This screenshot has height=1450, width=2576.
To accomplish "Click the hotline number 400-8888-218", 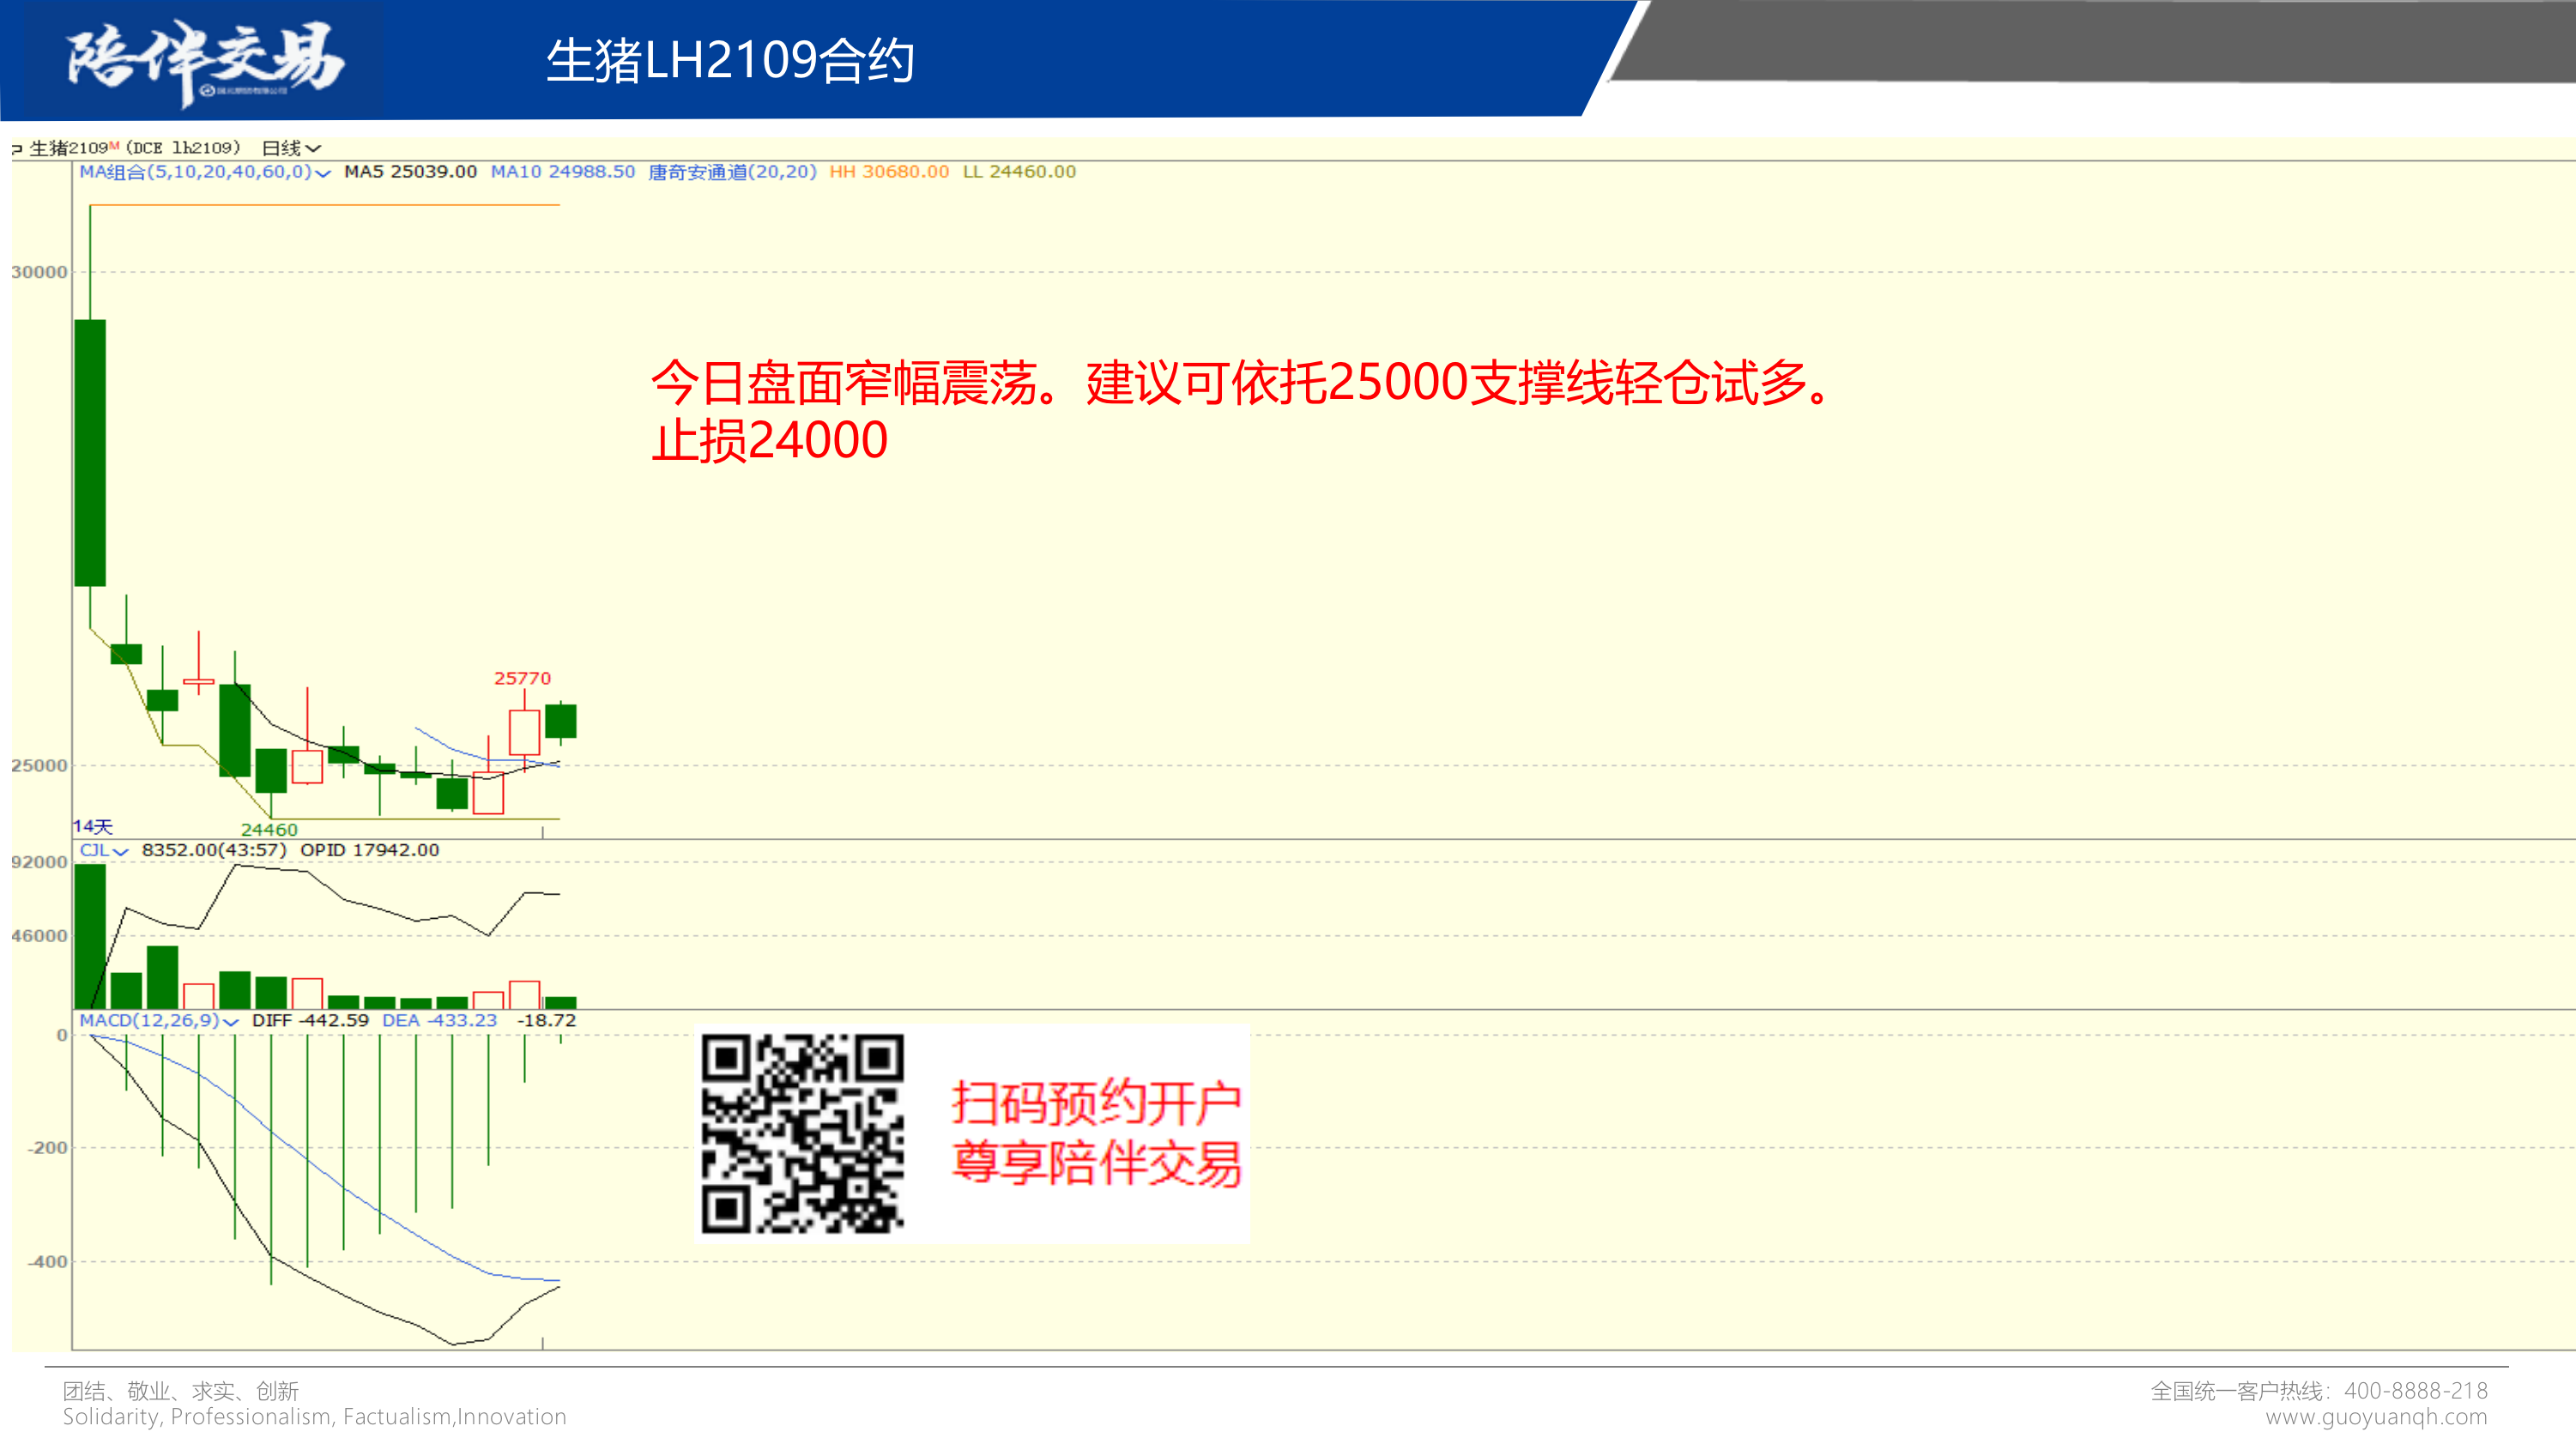I will pyautogui.click(x=2415, y=1391).
